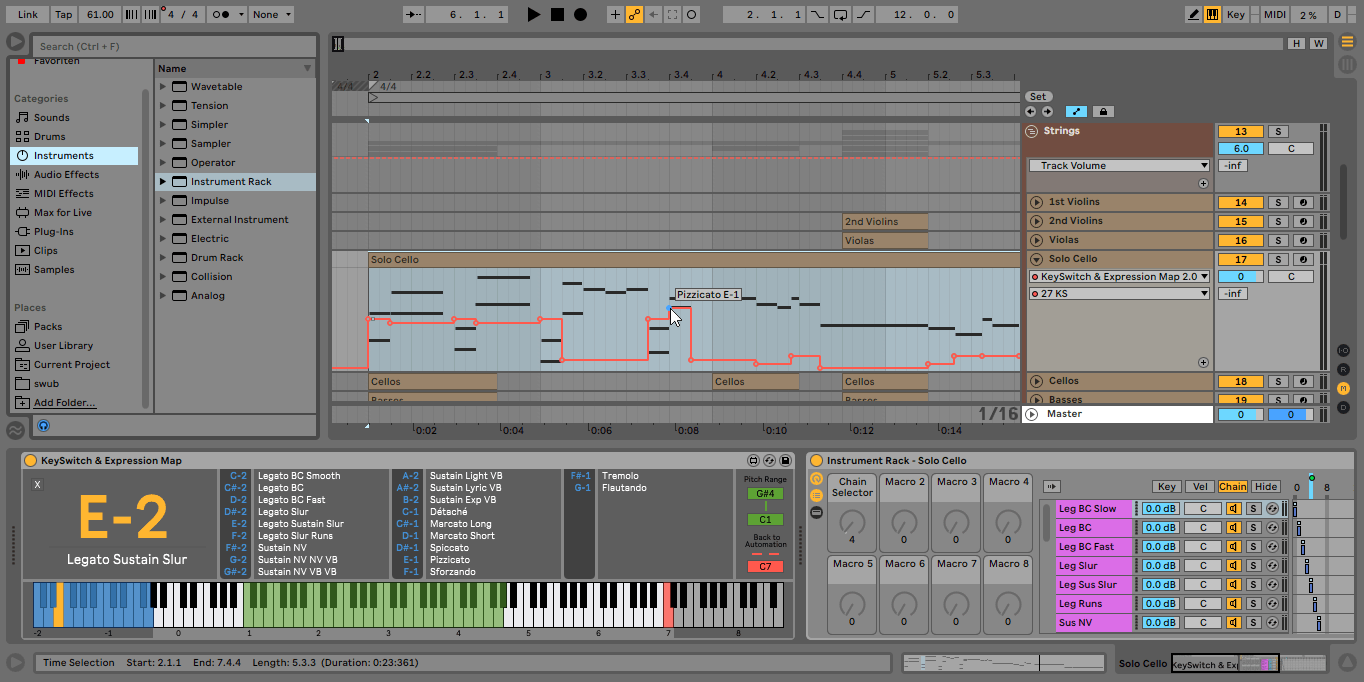Viewport: 1364px width, 682px height.
Task: Expand the Wavetable instrument folder
Action: (x=163, y=86)
